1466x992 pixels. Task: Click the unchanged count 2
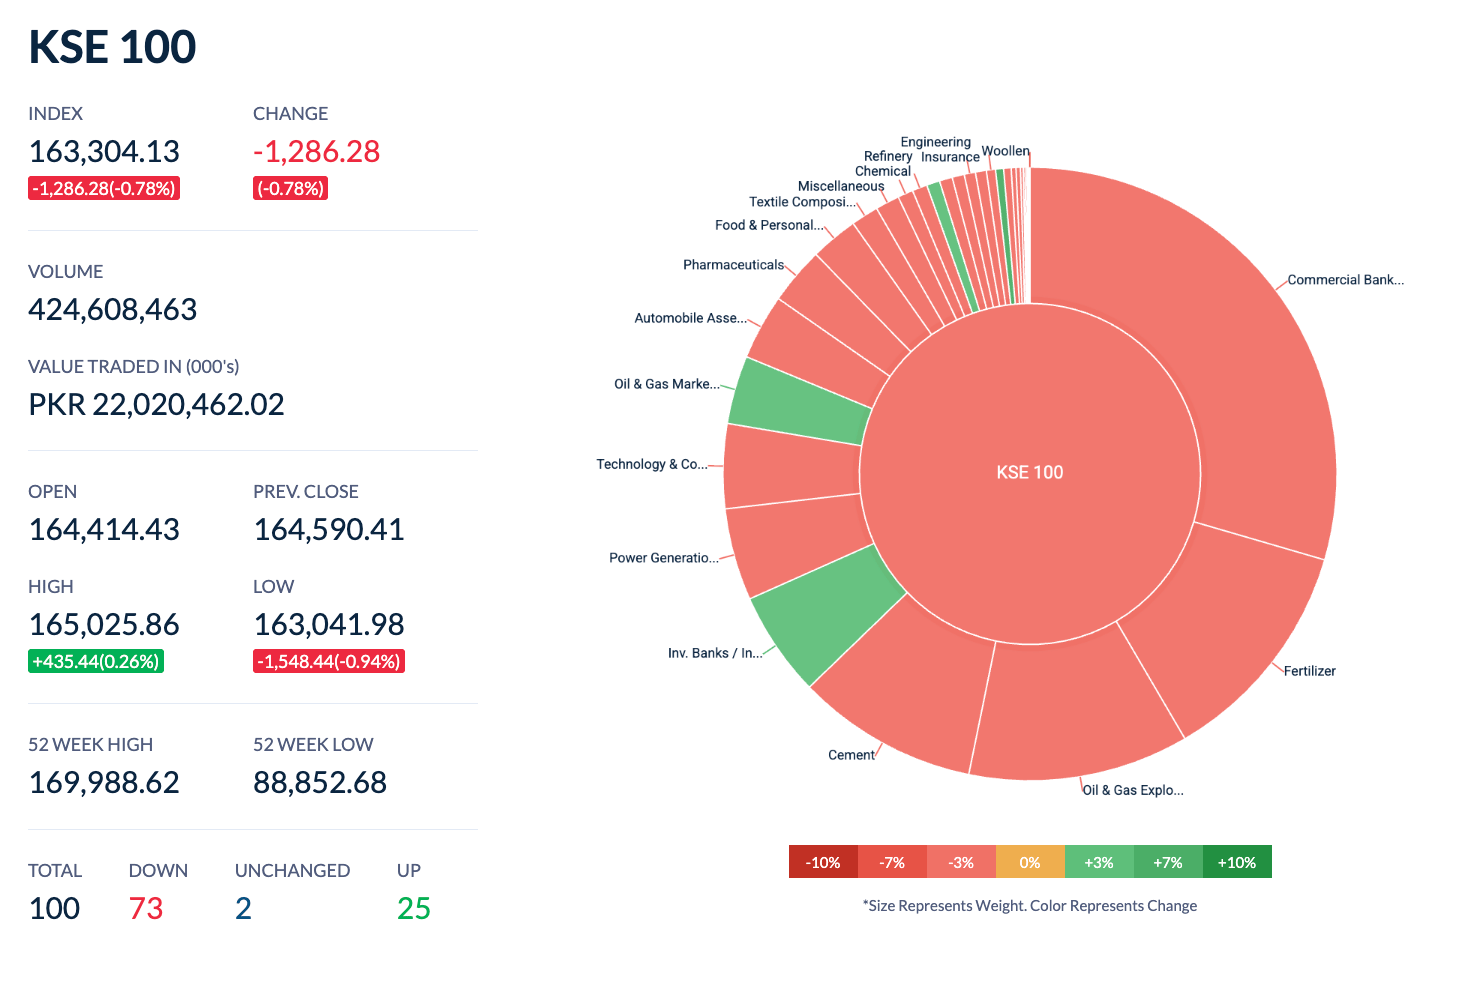pos(243,908)
